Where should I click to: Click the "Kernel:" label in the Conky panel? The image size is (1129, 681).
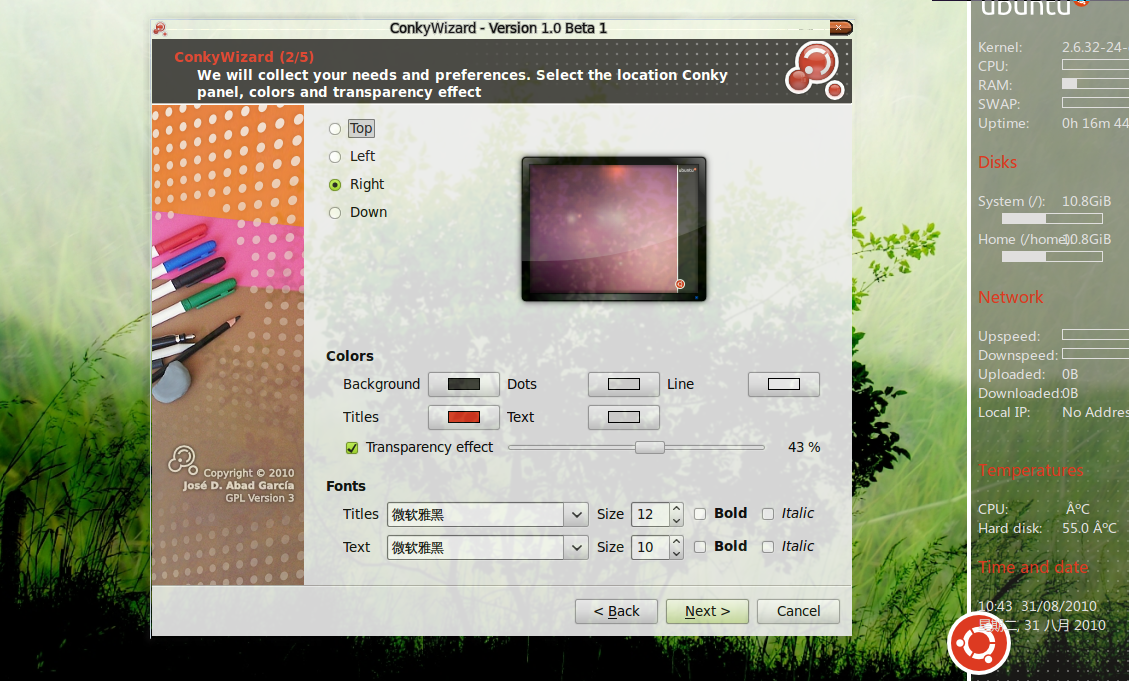coord(1000,48)
